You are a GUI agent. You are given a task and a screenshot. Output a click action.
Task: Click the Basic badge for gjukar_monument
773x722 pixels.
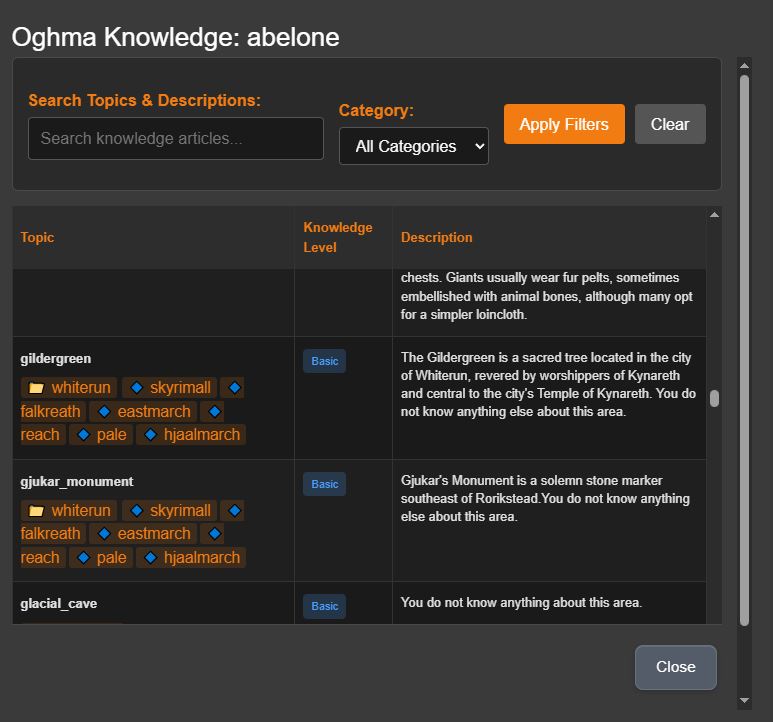pos(324,484)
